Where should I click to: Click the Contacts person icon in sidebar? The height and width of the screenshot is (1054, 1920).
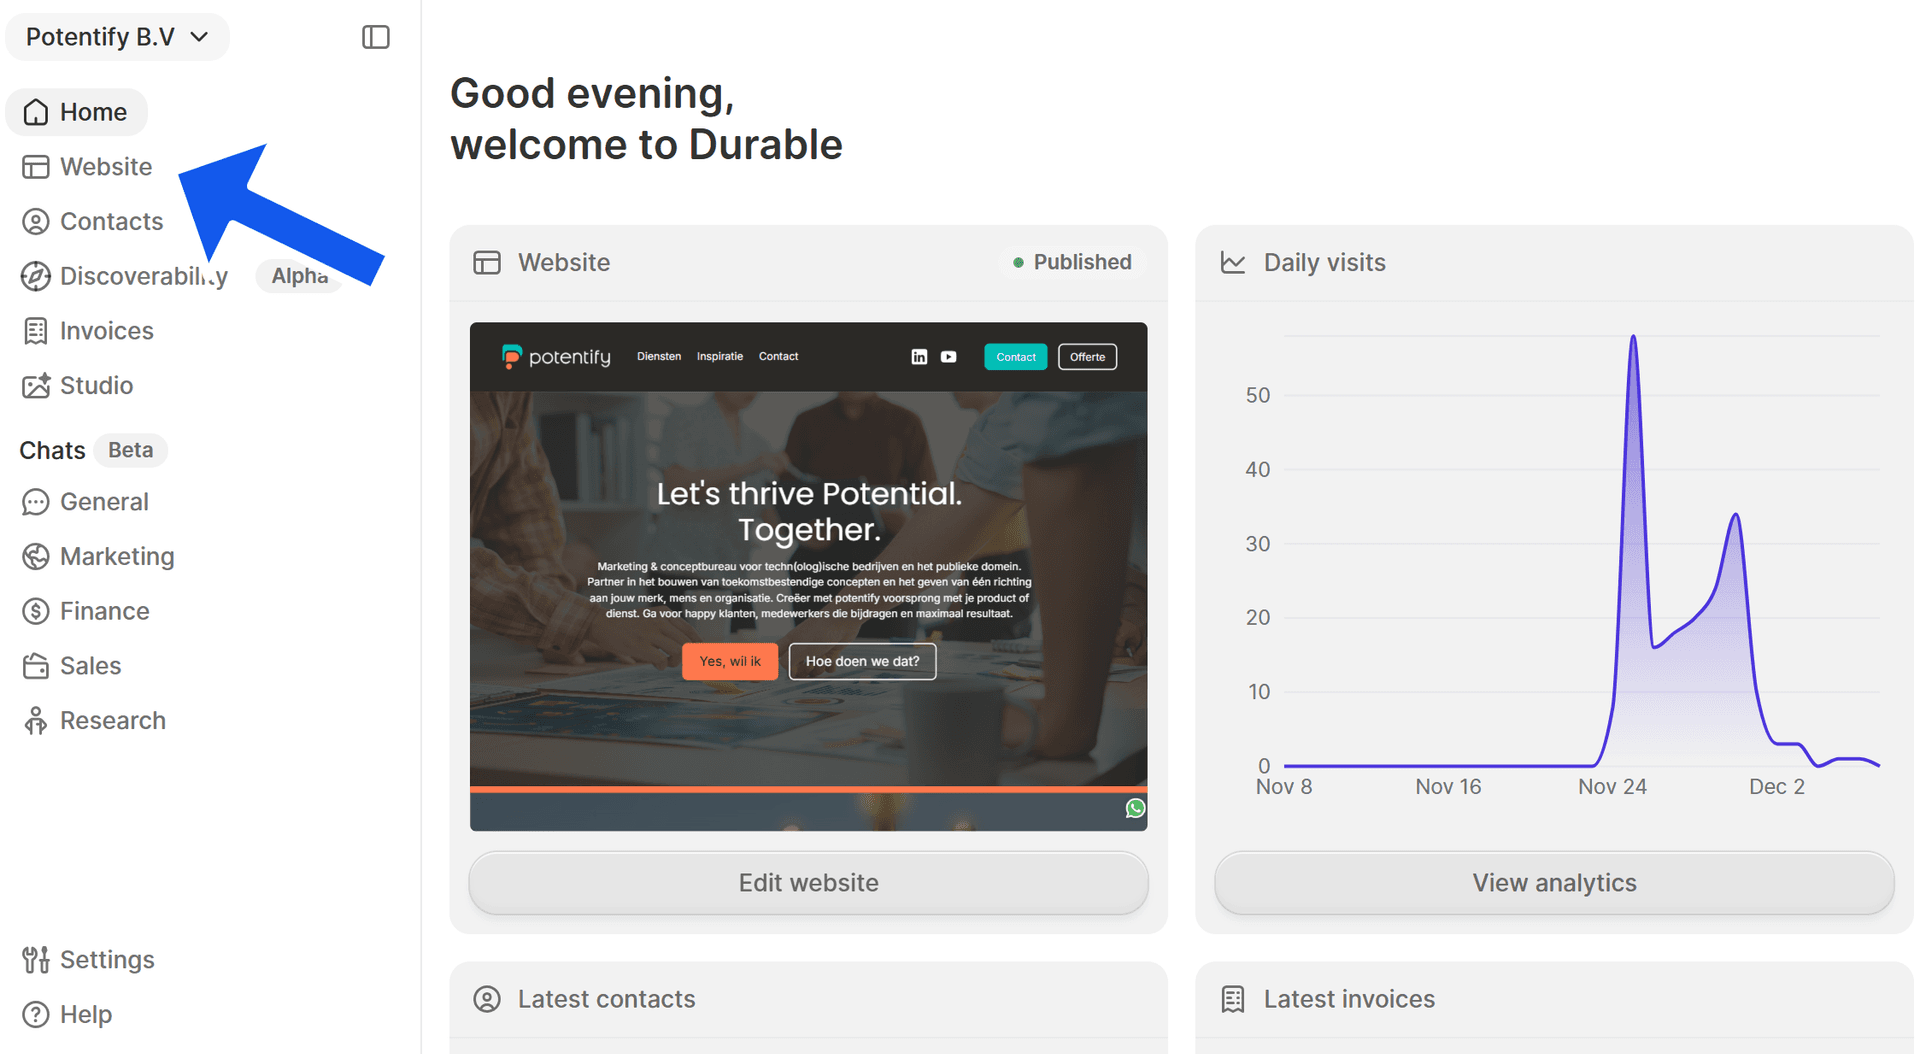(x=36, y=222)
